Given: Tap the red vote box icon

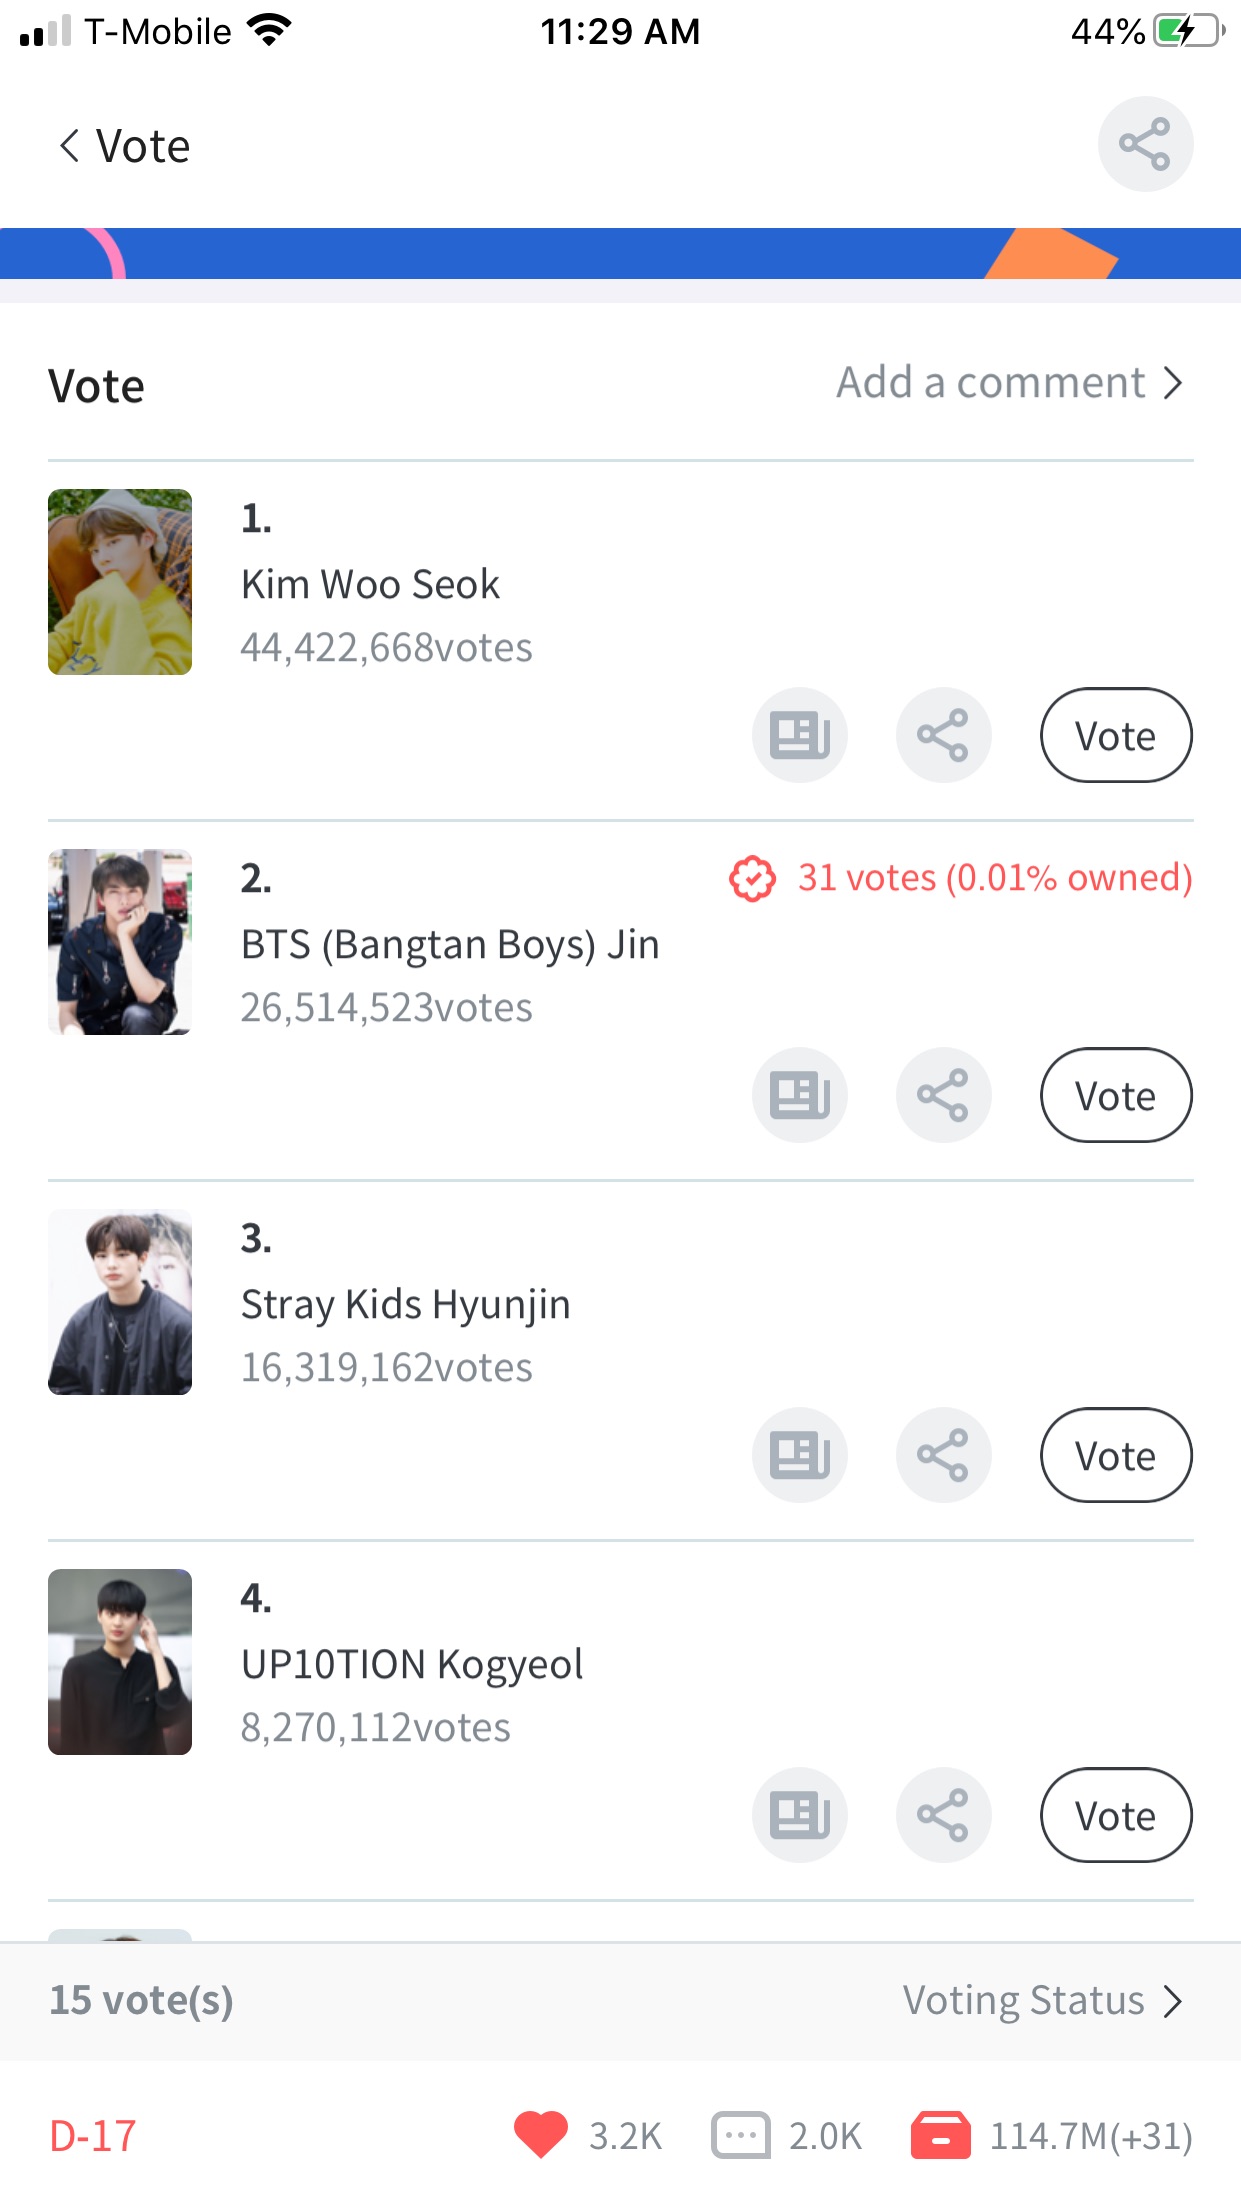Looking at the screenshot, I should [x=940, y=2135].
